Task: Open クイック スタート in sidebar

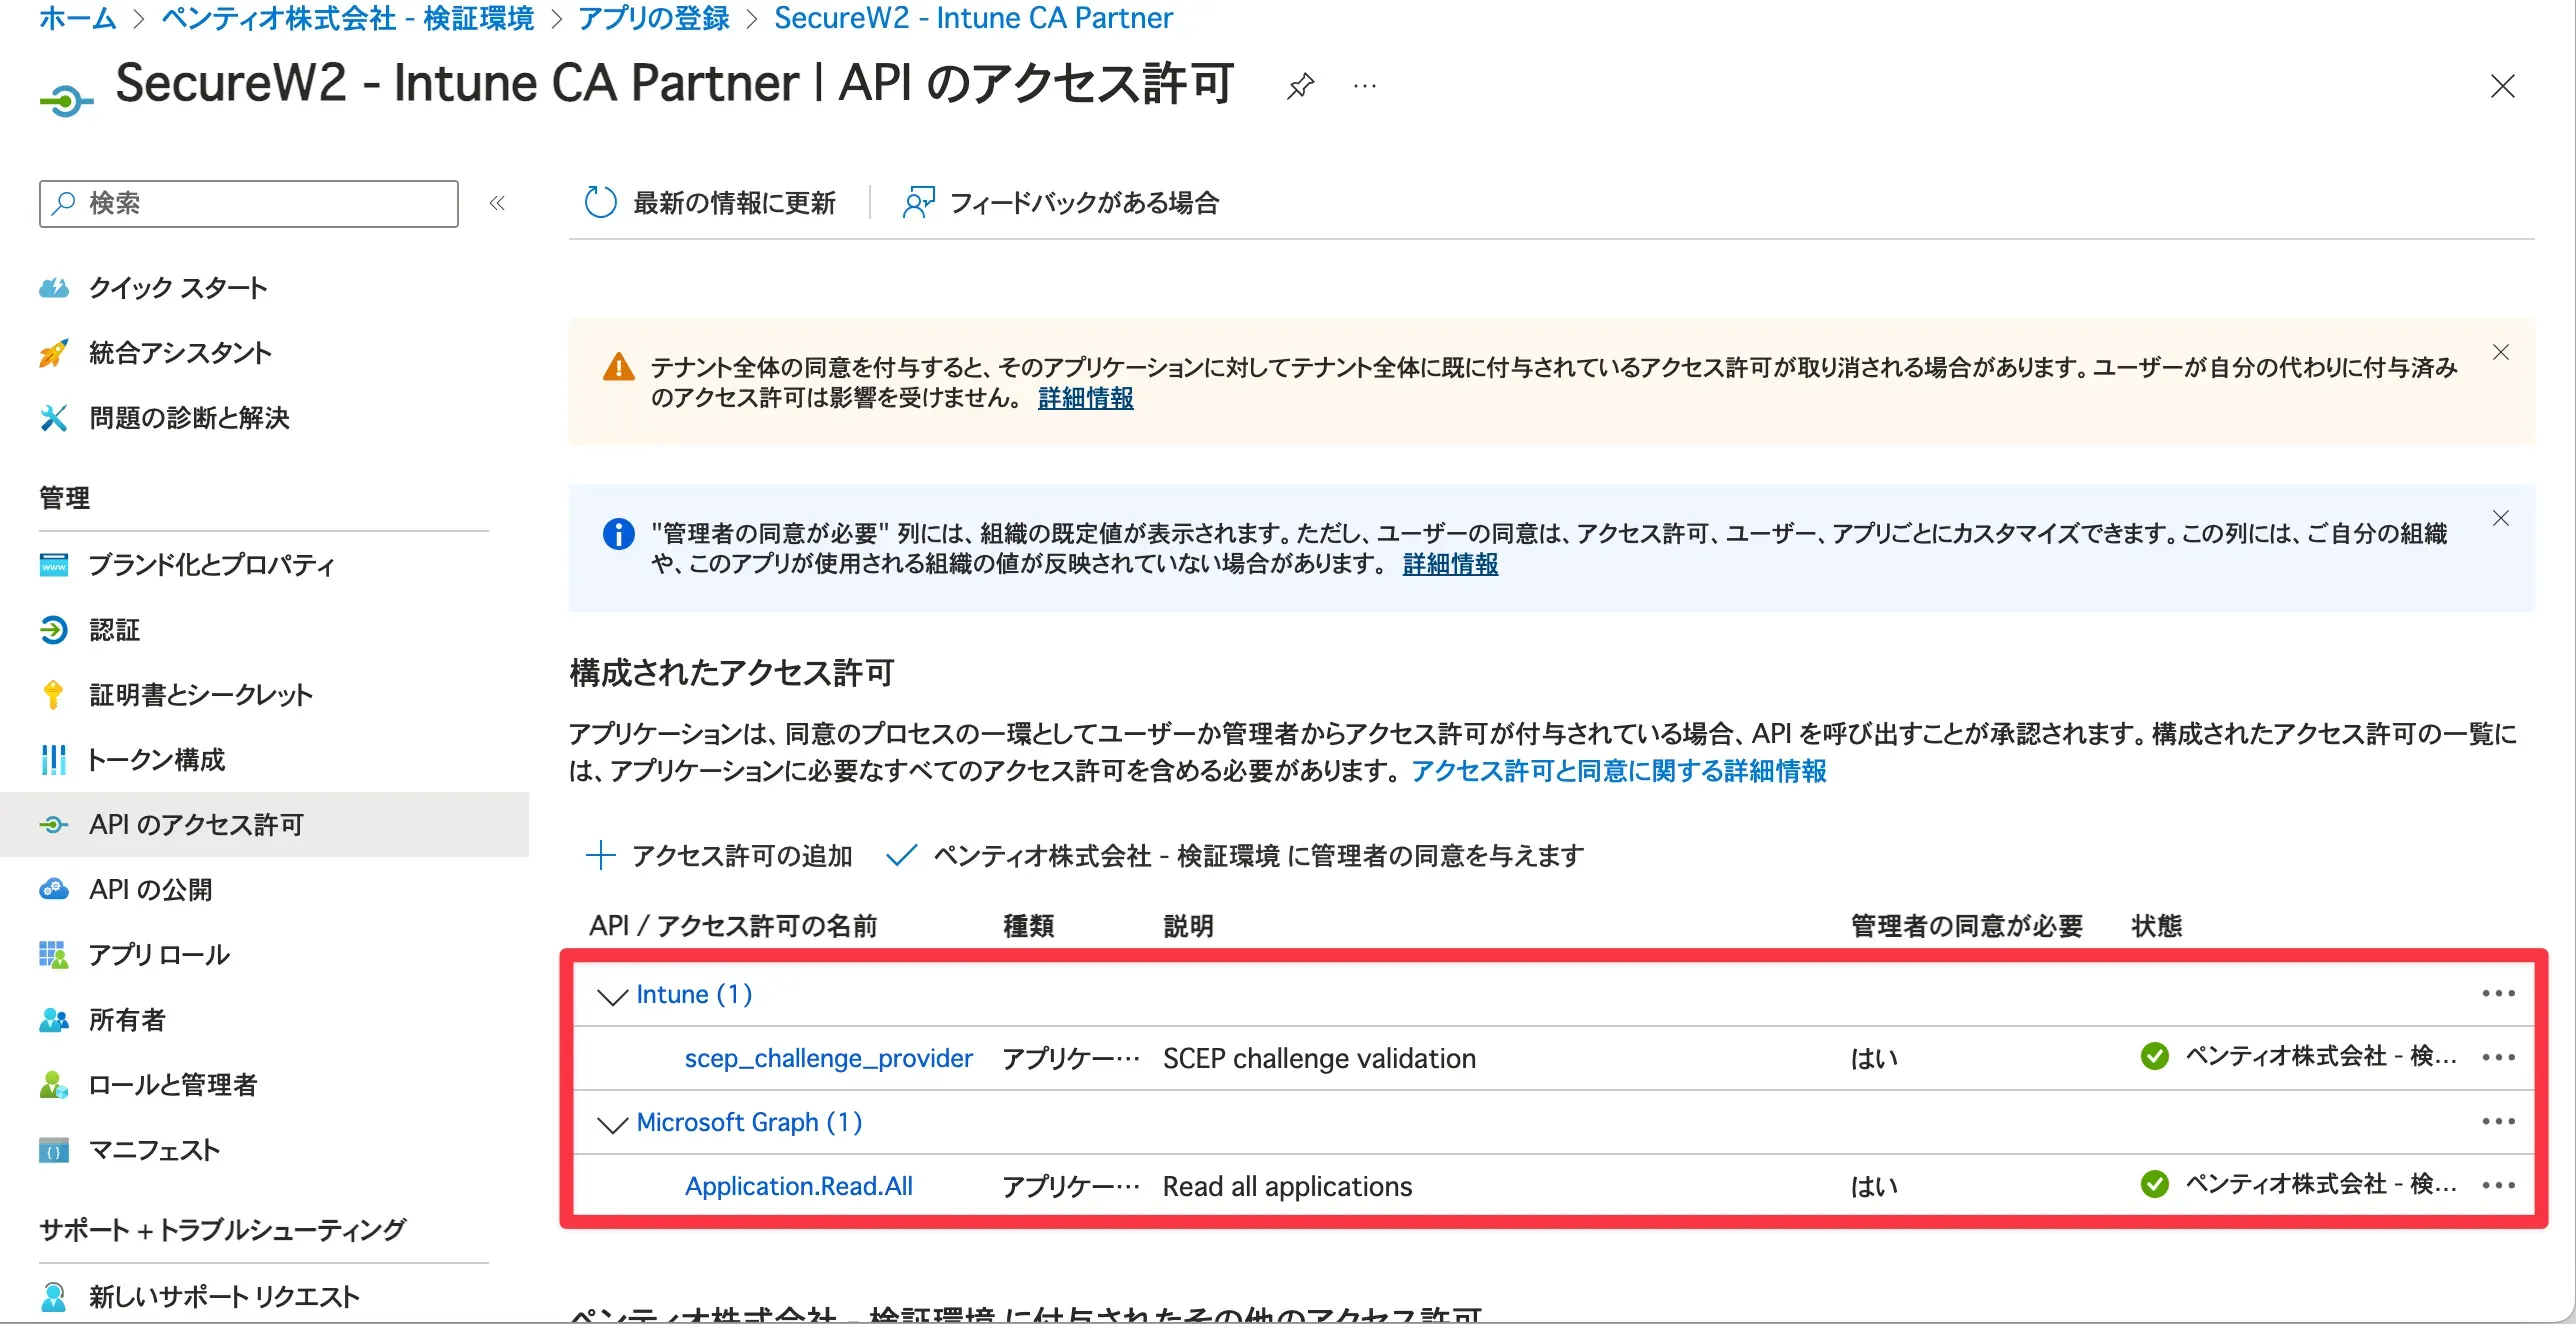Action: point(177,288)
